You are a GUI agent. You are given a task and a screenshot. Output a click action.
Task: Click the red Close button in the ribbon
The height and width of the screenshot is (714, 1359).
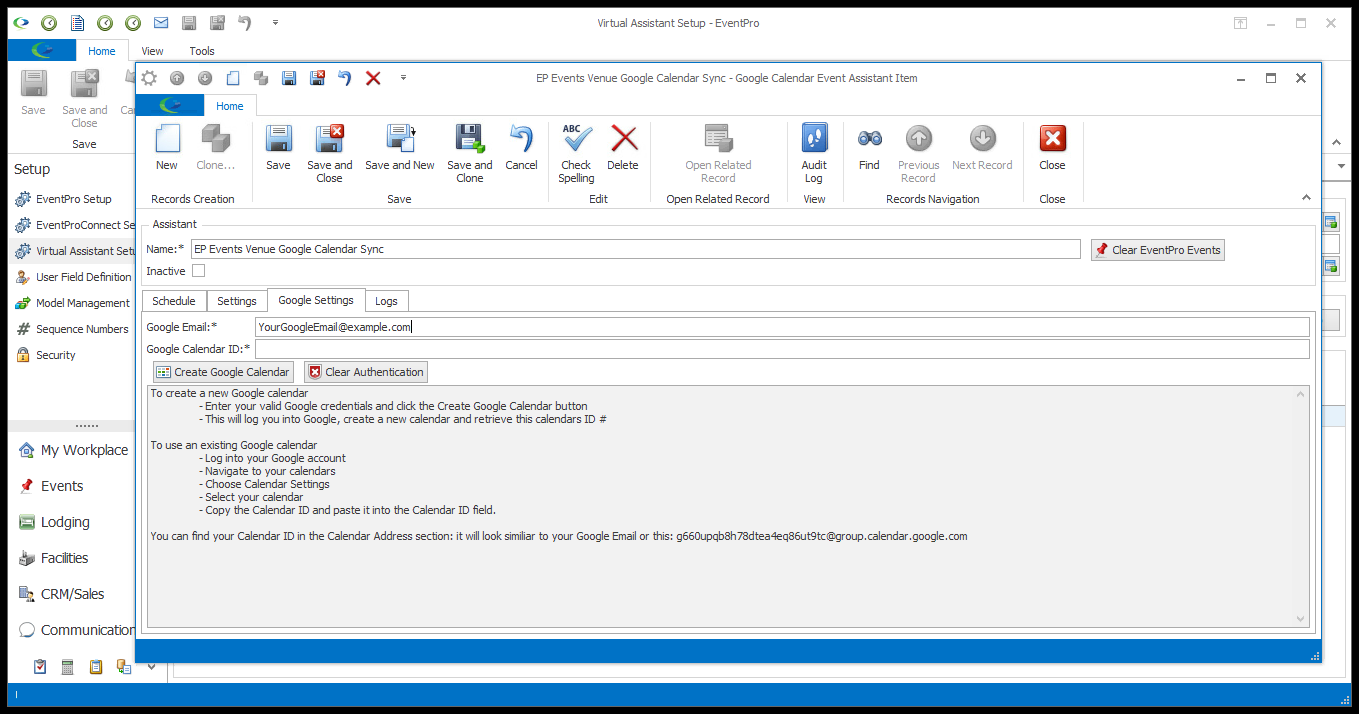click(x=1052, y=148)
